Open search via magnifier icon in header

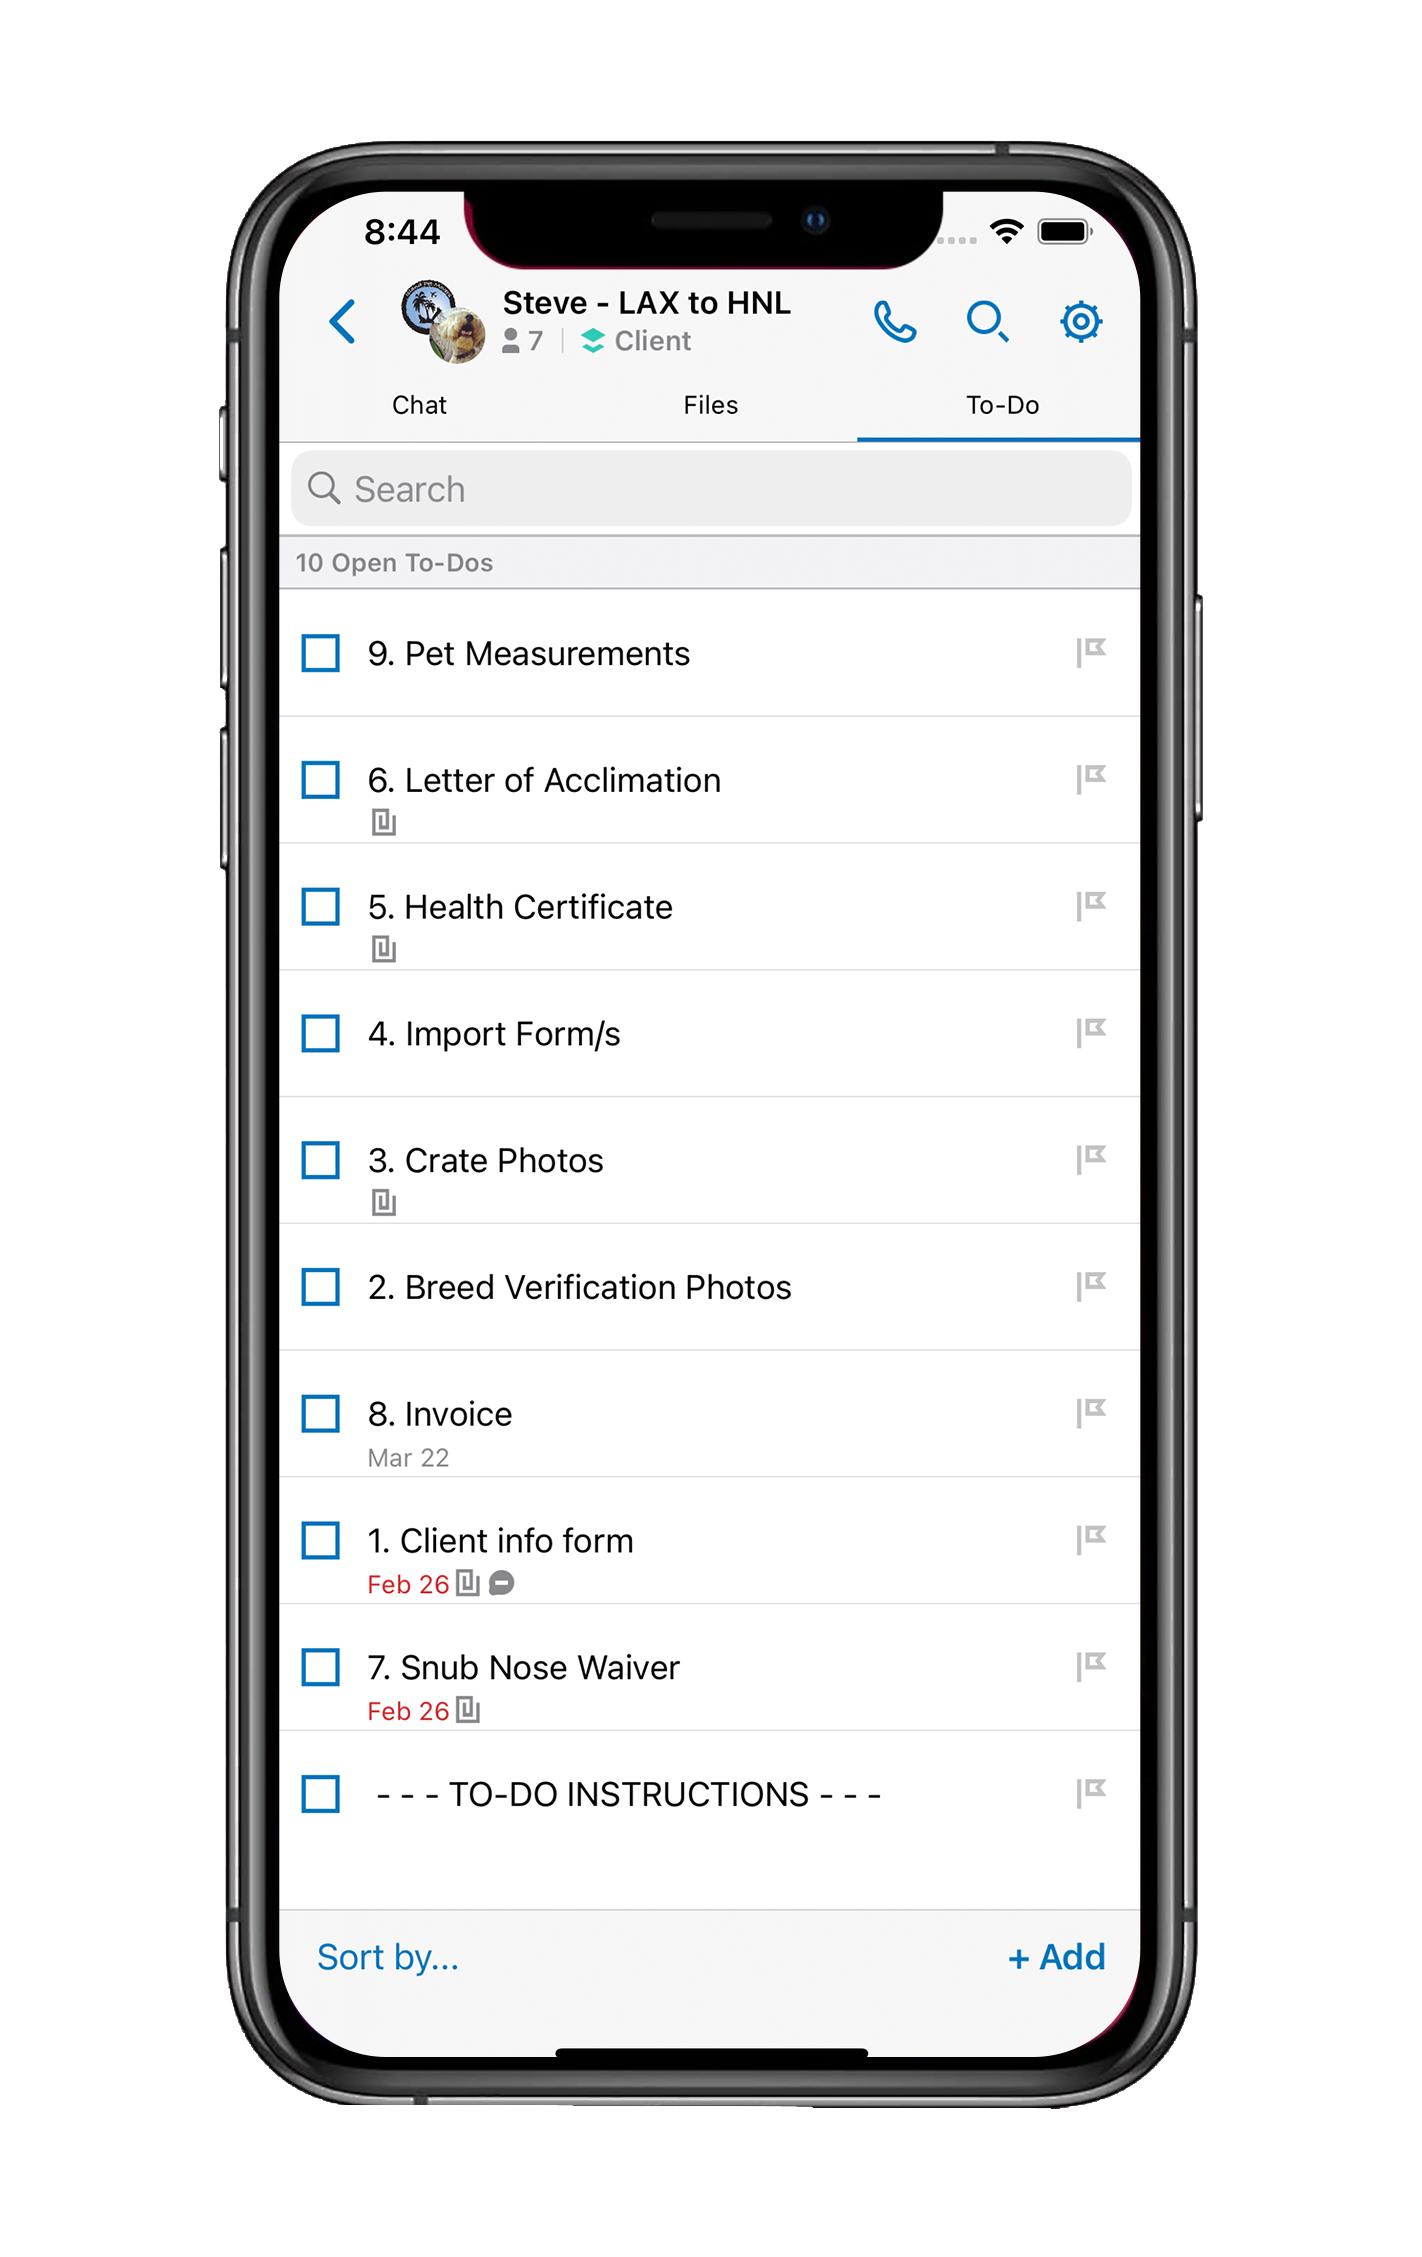tap(987, 322)
